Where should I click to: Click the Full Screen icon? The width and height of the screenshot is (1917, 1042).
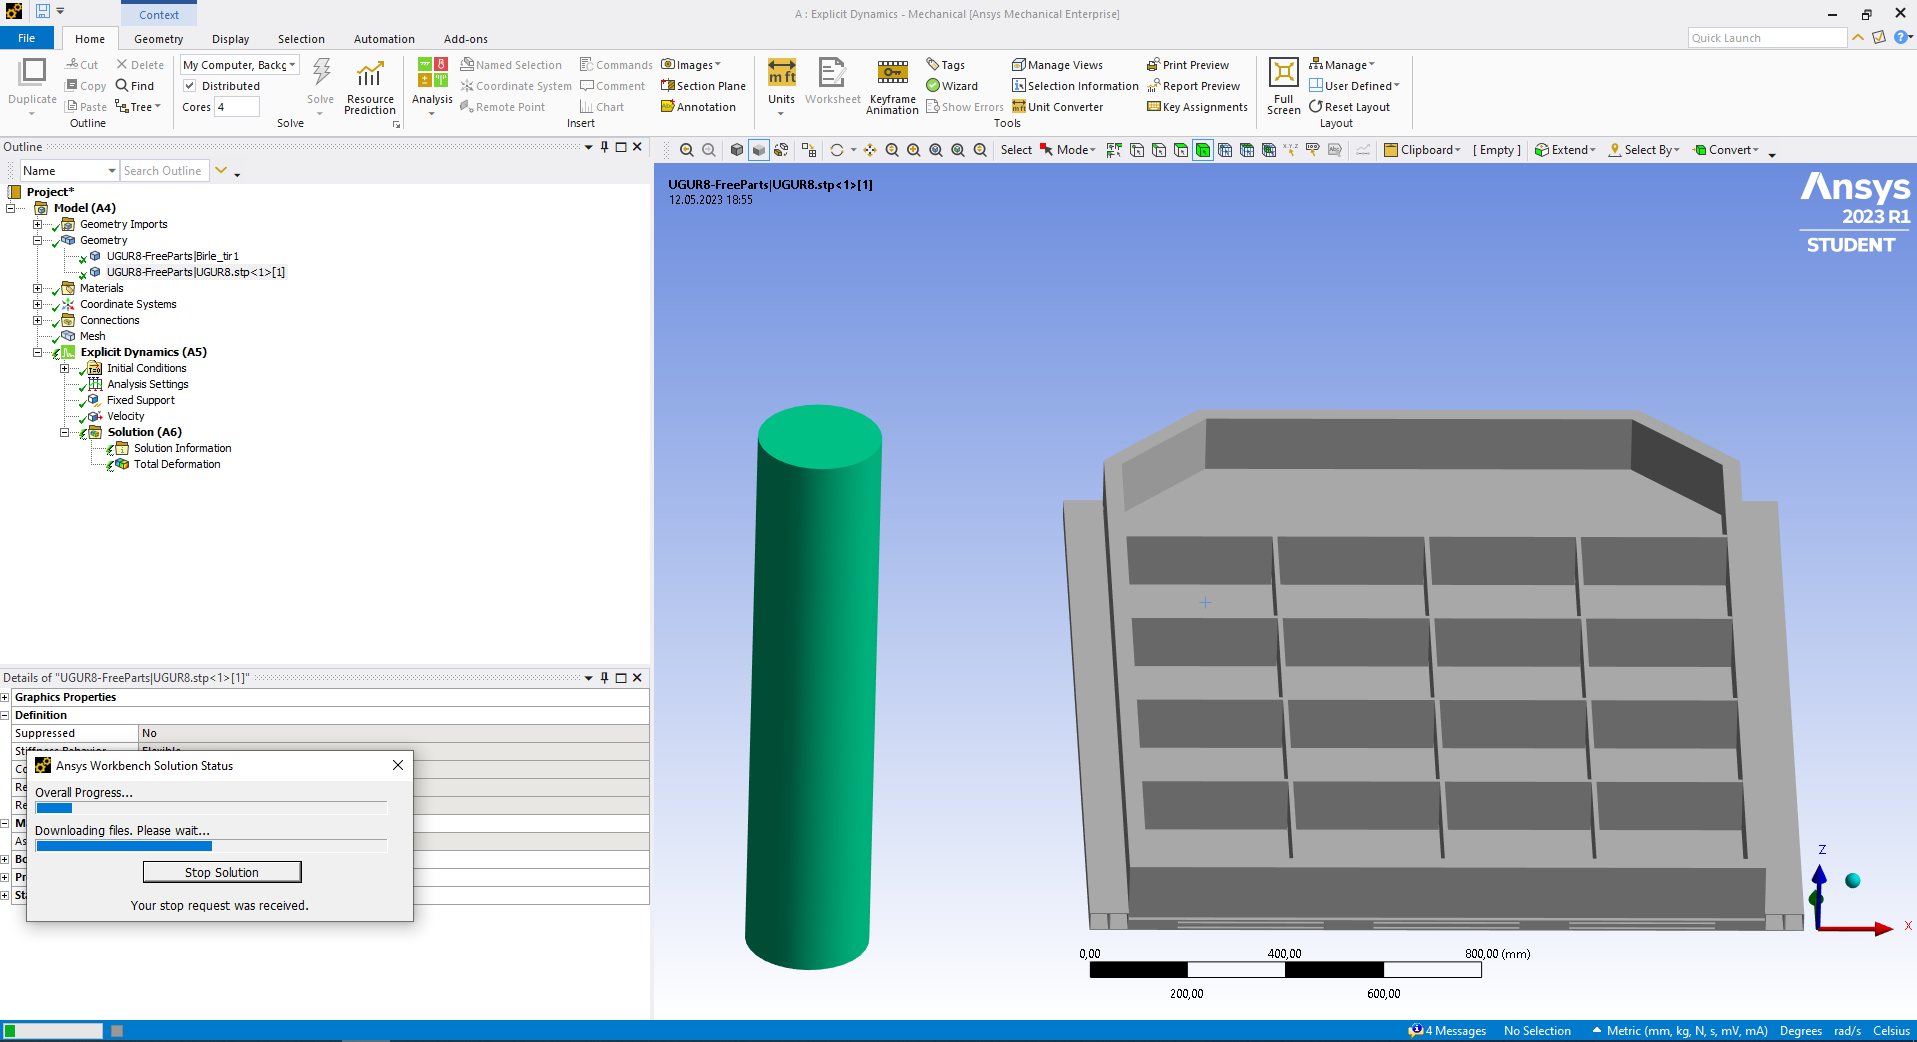[1284, 86]
